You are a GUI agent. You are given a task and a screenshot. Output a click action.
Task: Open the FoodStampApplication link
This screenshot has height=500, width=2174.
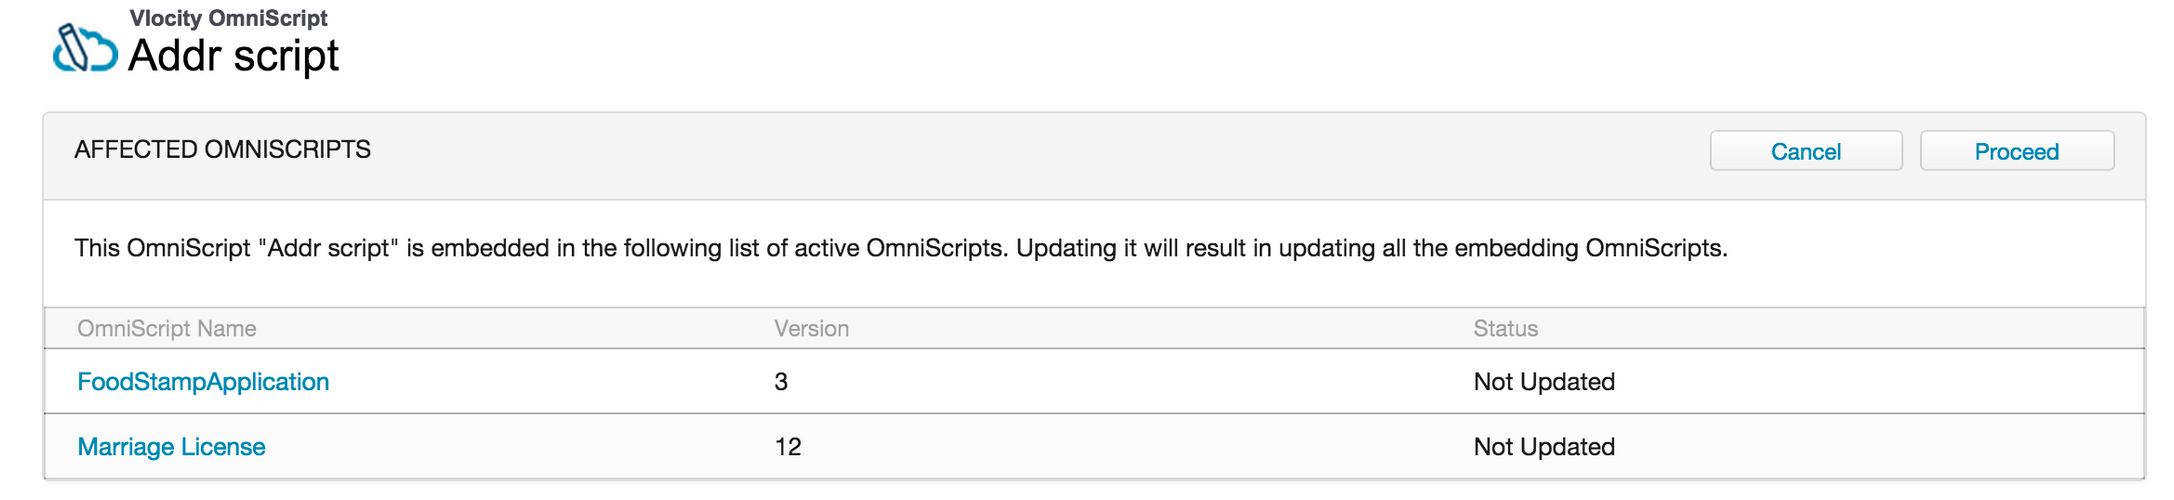(203, 382)
